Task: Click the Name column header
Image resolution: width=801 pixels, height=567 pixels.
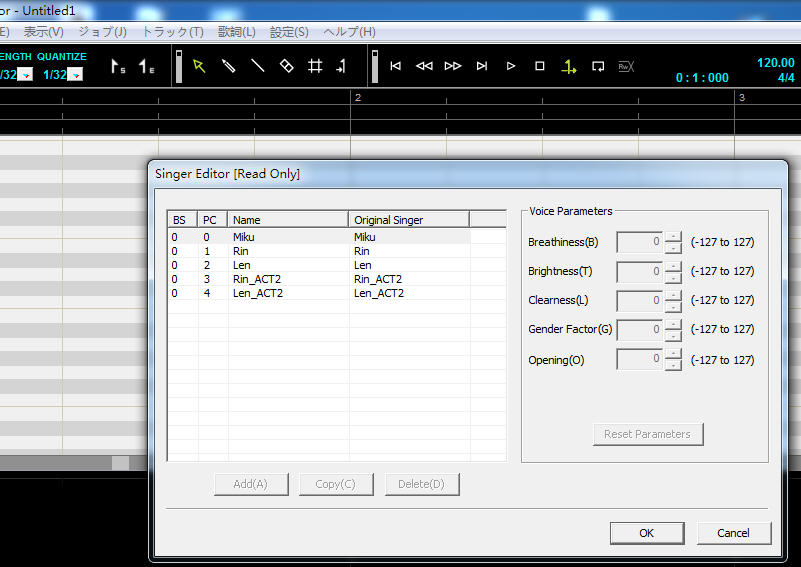Action: click(x=288, y=220)
